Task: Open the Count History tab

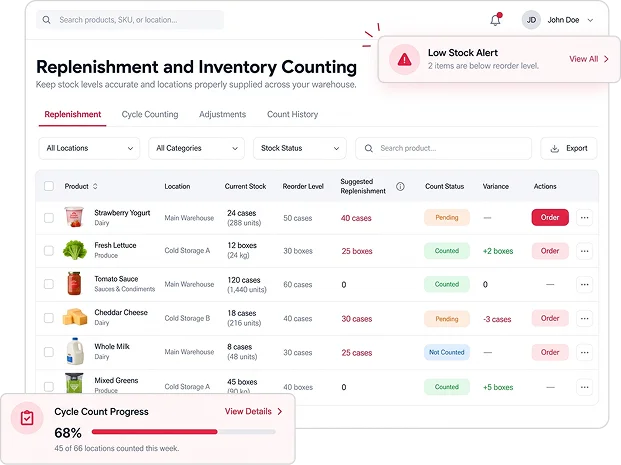Action: 292,114
